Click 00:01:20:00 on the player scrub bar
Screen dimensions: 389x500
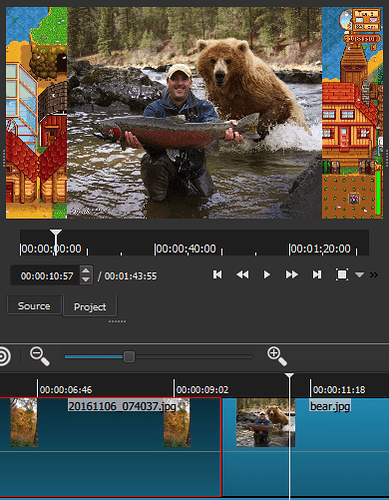pyautogui.click(x=320, y=249)
